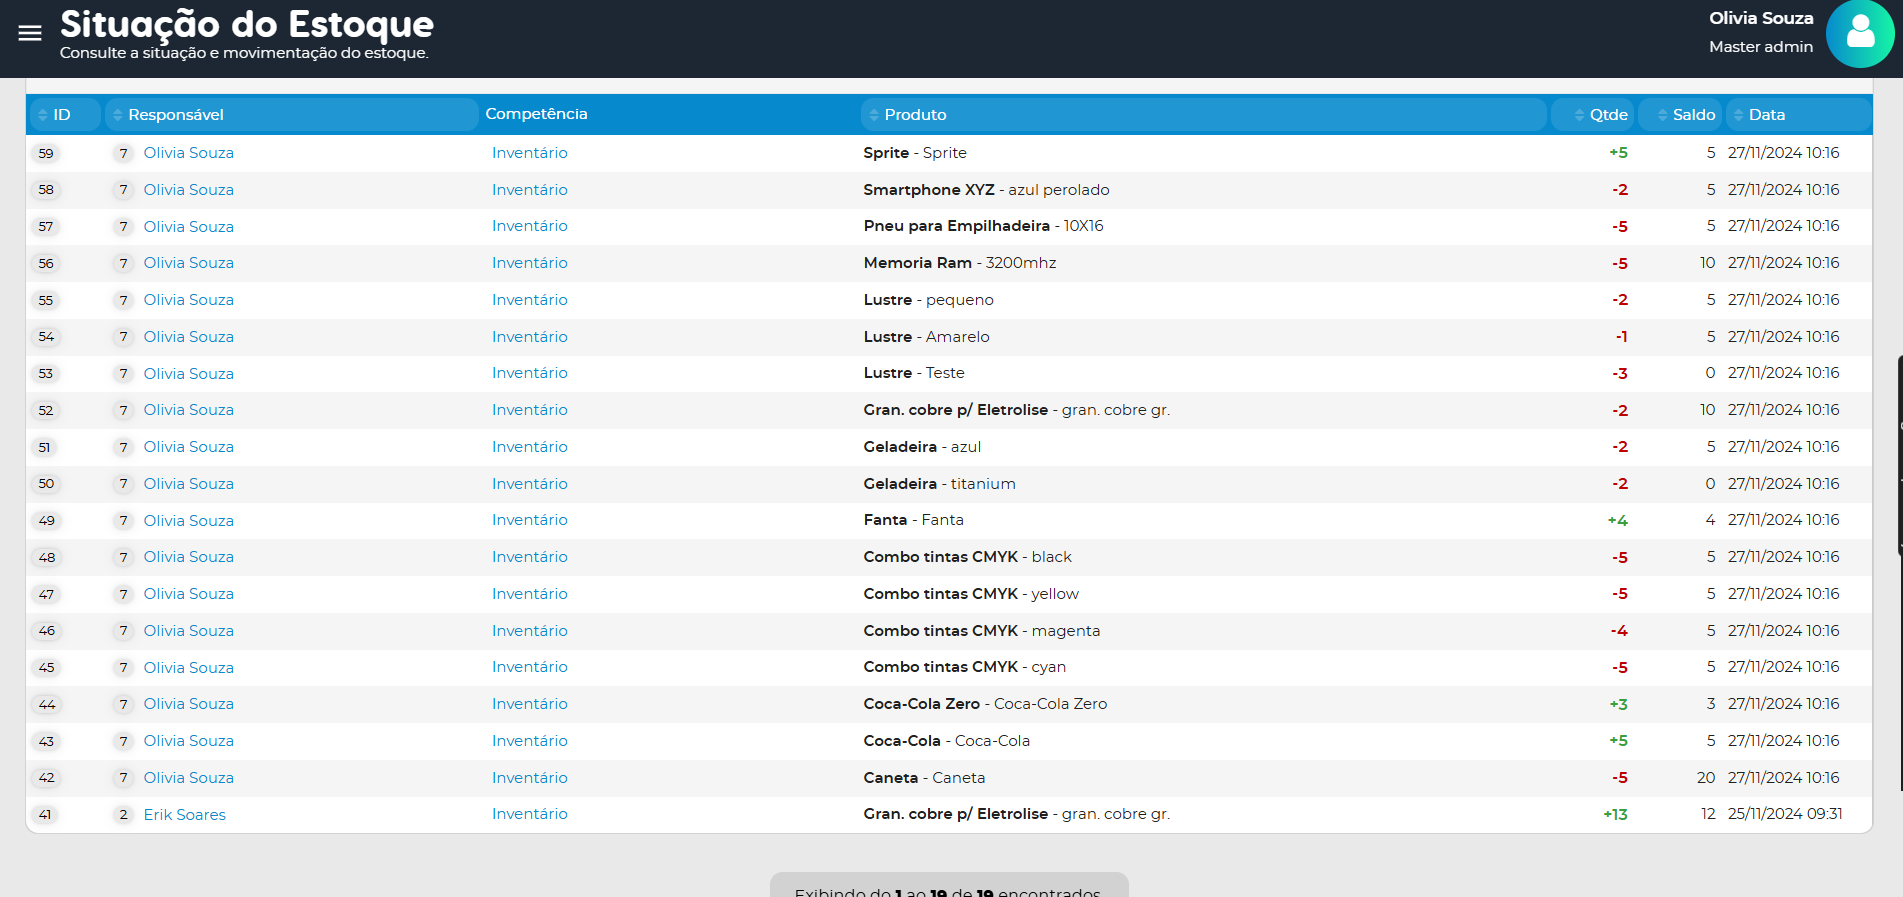Sort table by Competência column header
Viewport: 1903px width, 897px height.
coord(536,114)
